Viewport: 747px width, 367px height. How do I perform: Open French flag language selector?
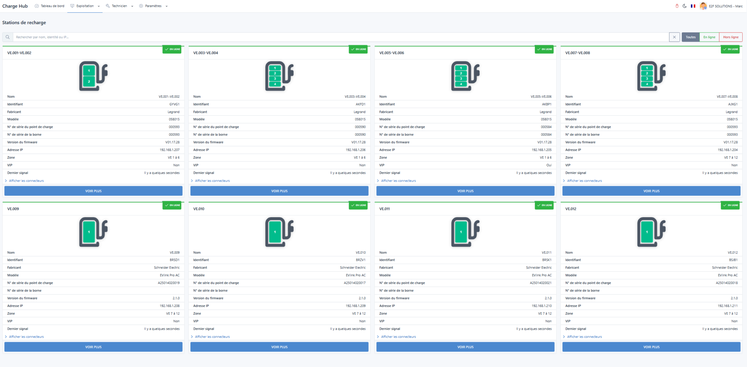coord(693,6)
